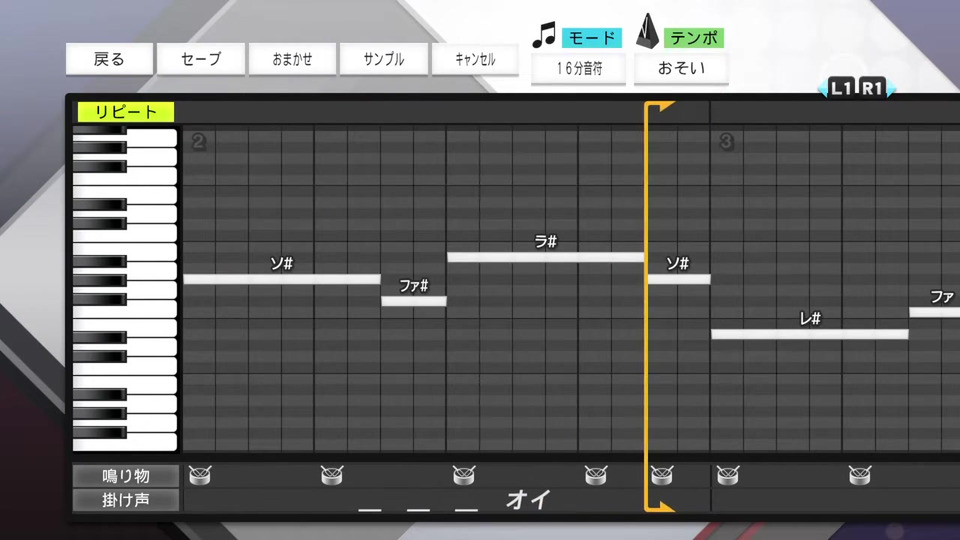Select the ファ note at the right edge
The image size is (960, 540).
[x=934, y=312]
